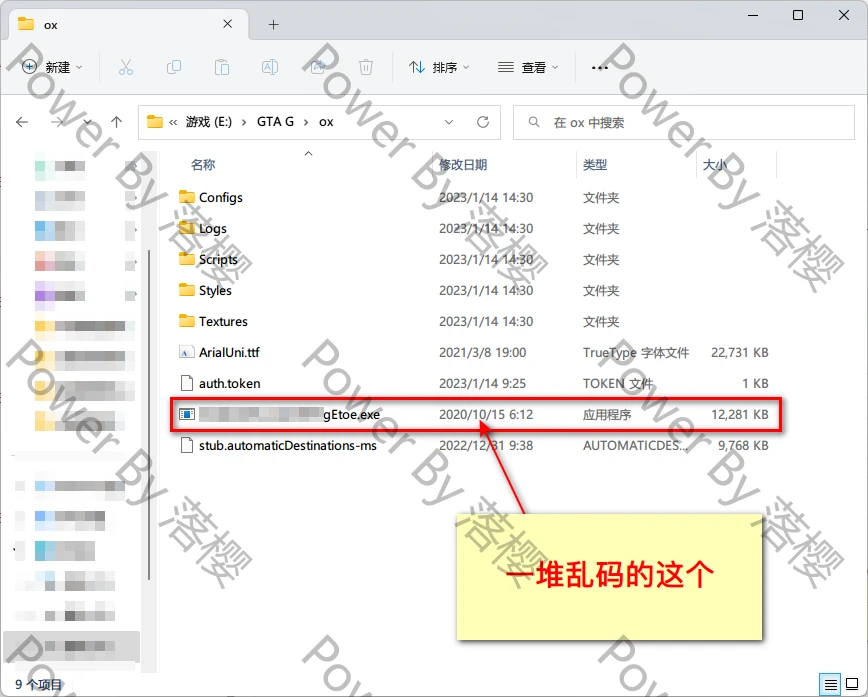Select stub.automaticDestinations-ms file
Viewport: 868px width, 697px height.
click(288, 446)
